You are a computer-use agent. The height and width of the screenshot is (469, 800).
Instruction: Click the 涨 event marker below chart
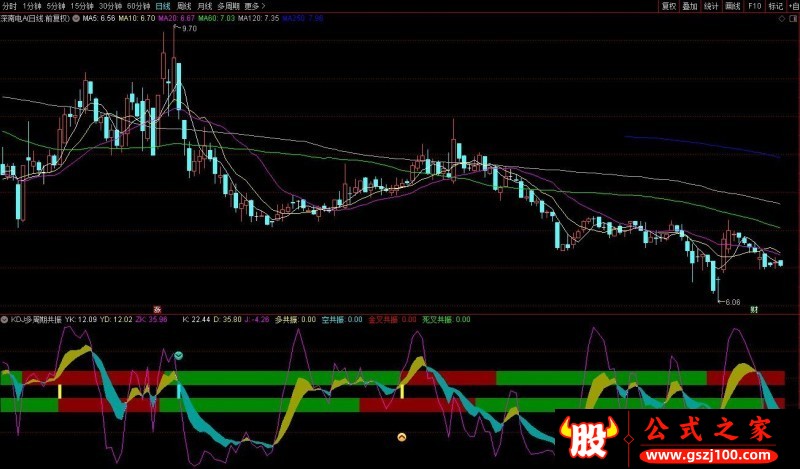pos(158,309)
